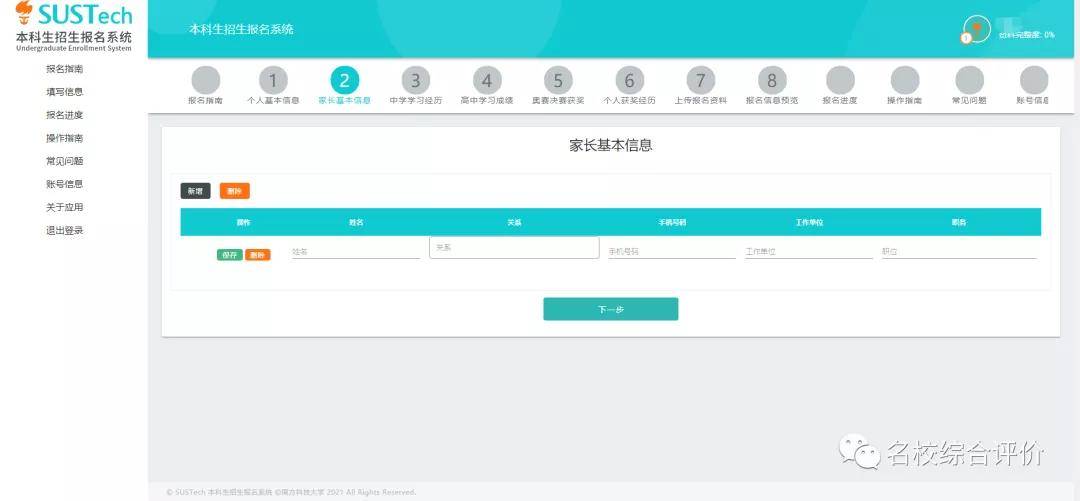Image resolution: width=1080 pixels, height=501 pixels.
Task: Click the user avatar icon at top right
Action: pyautogui.click(x=976, y=29)
